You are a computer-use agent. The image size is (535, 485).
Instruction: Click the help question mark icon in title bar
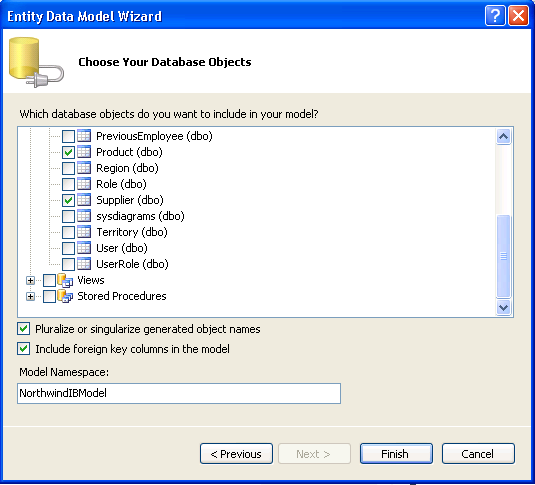[495, 16]
